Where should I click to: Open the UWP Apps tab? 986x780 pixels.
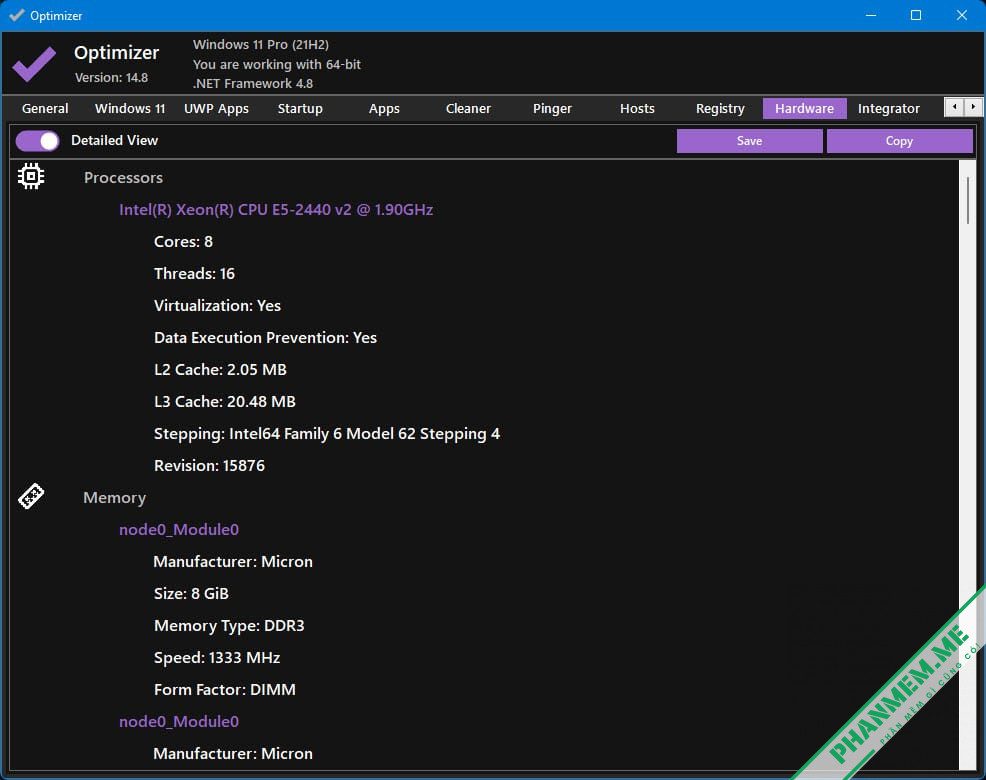pyautogui.click(x=216, y=108)
